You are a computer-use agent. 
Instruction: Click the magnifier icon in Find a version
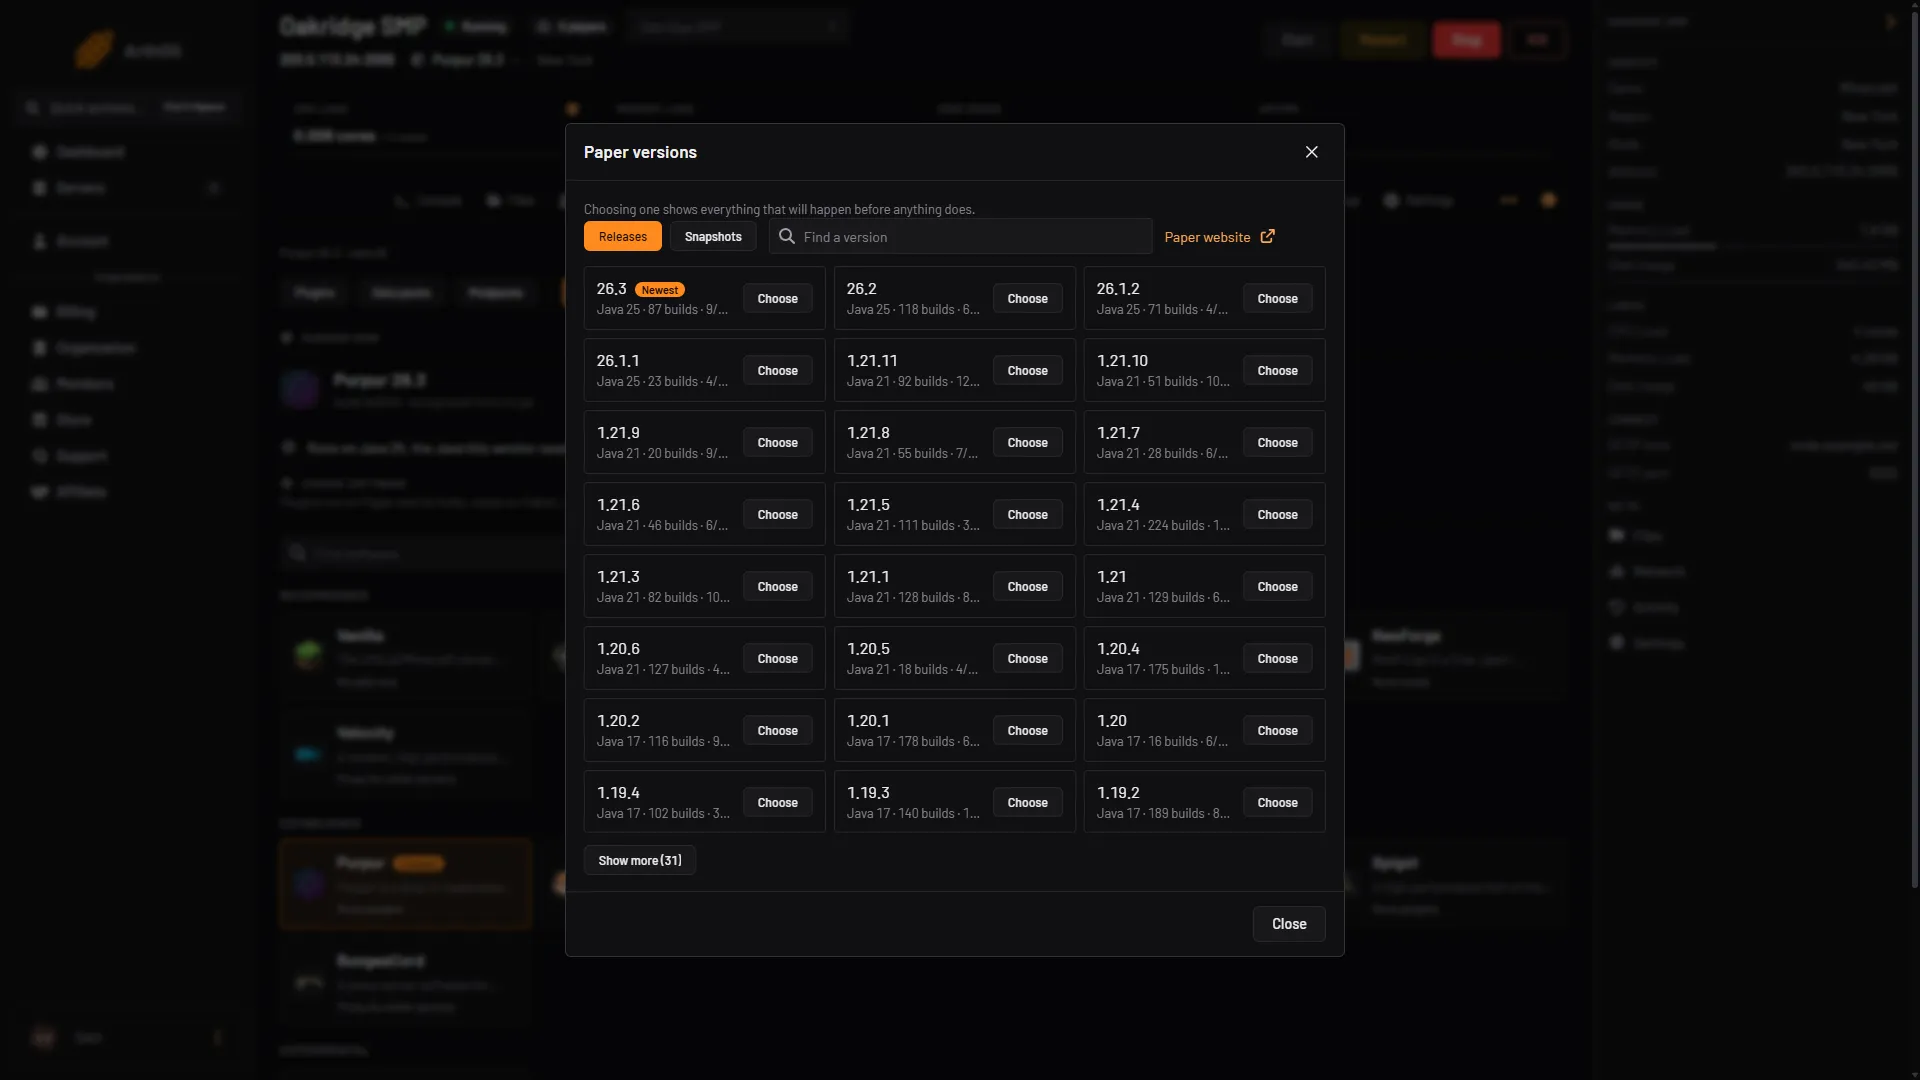point(787,237)
